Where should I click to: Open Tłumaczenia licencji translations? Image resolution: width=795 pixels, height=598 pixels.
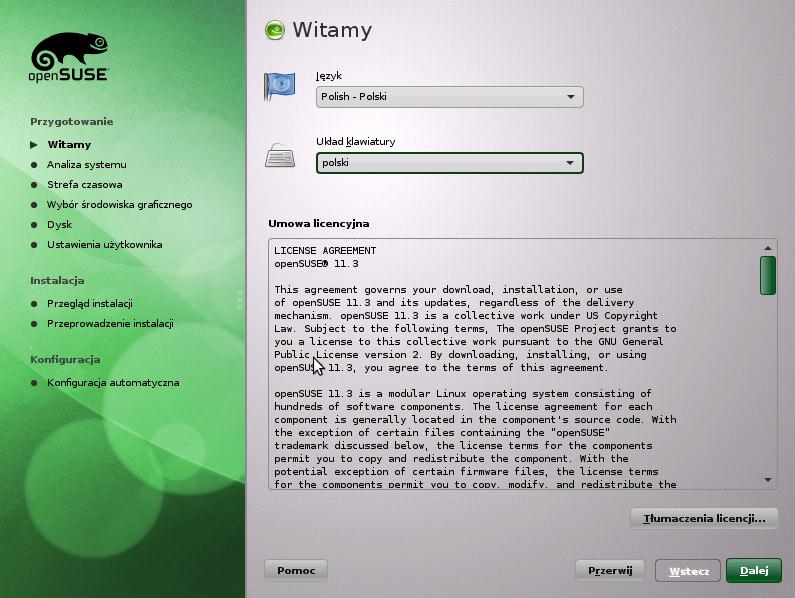pyautogui.click(x=704, y=518)
